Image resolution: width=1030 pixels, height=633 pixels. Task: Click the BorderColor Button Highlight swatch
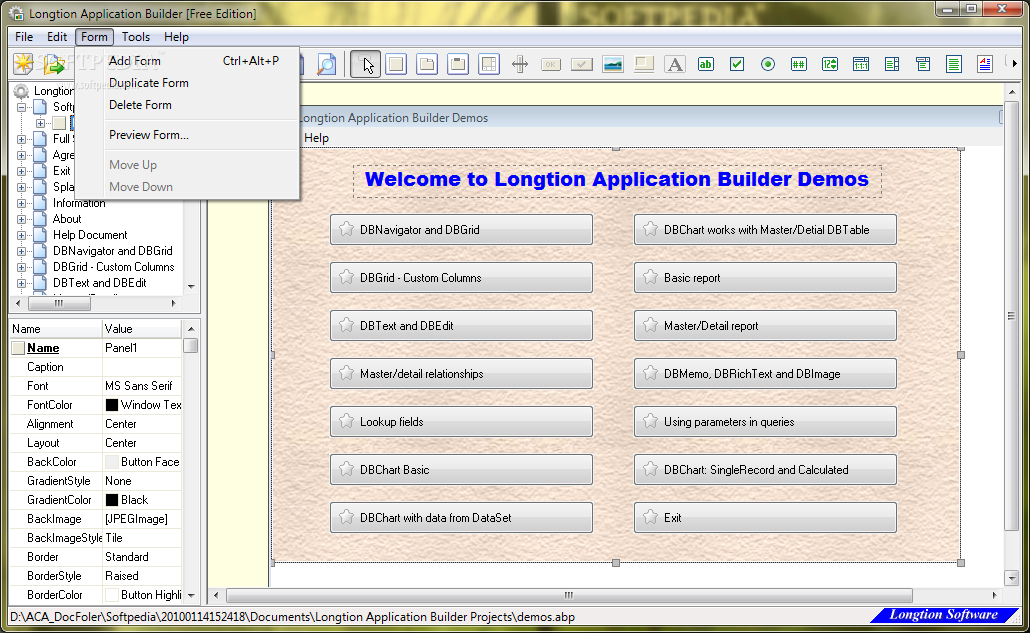click(x=112, y=595)
